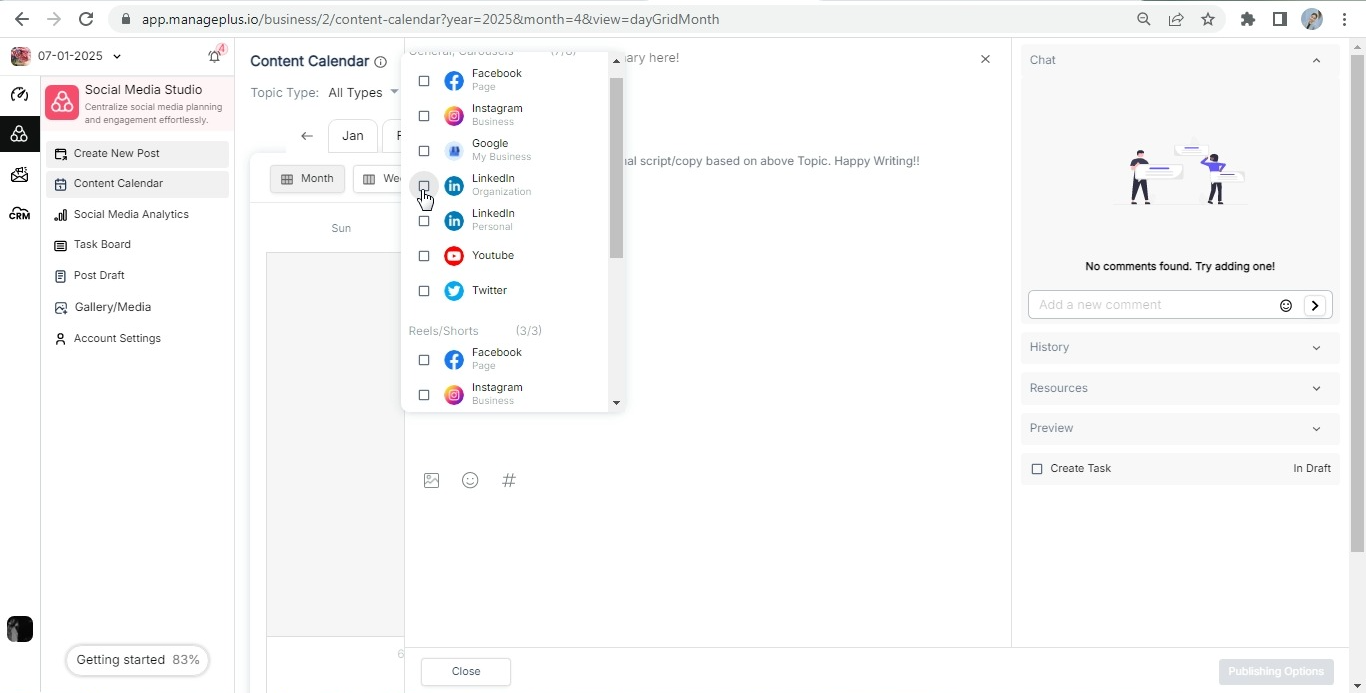Screen dimensions: 1366x693
Task: Expand the Preview section
Action: coord(1180,428)
